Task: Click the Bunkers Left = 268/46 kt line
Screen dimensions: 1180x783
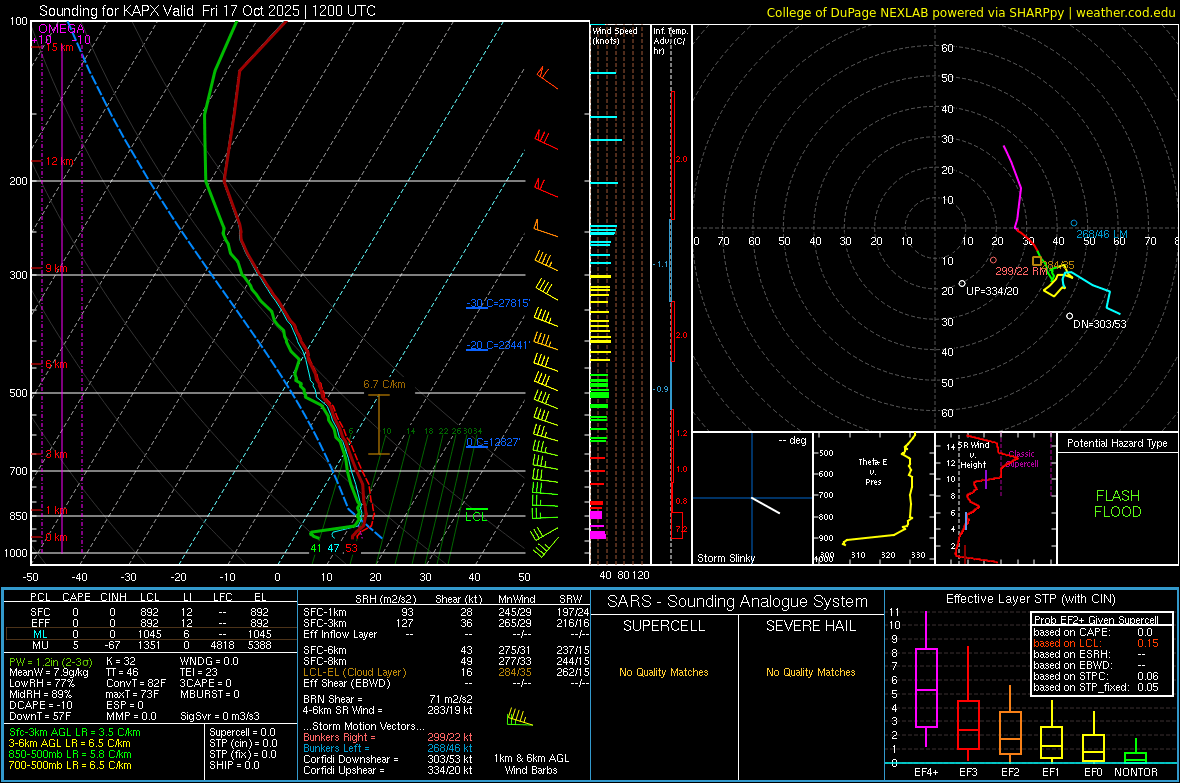Action: [388, 748]
